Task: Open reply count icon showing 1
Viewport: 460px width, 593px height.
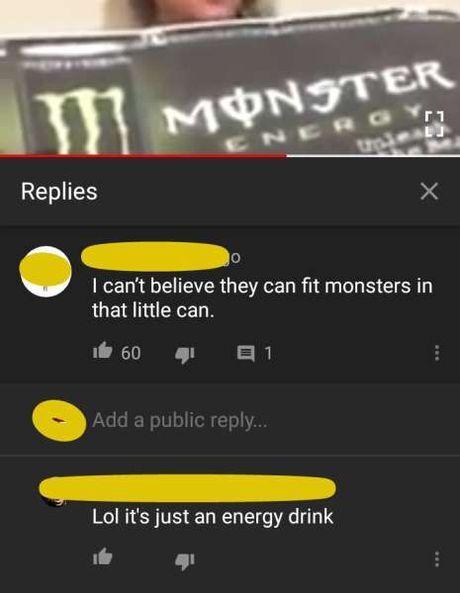Action: (246, 354)
